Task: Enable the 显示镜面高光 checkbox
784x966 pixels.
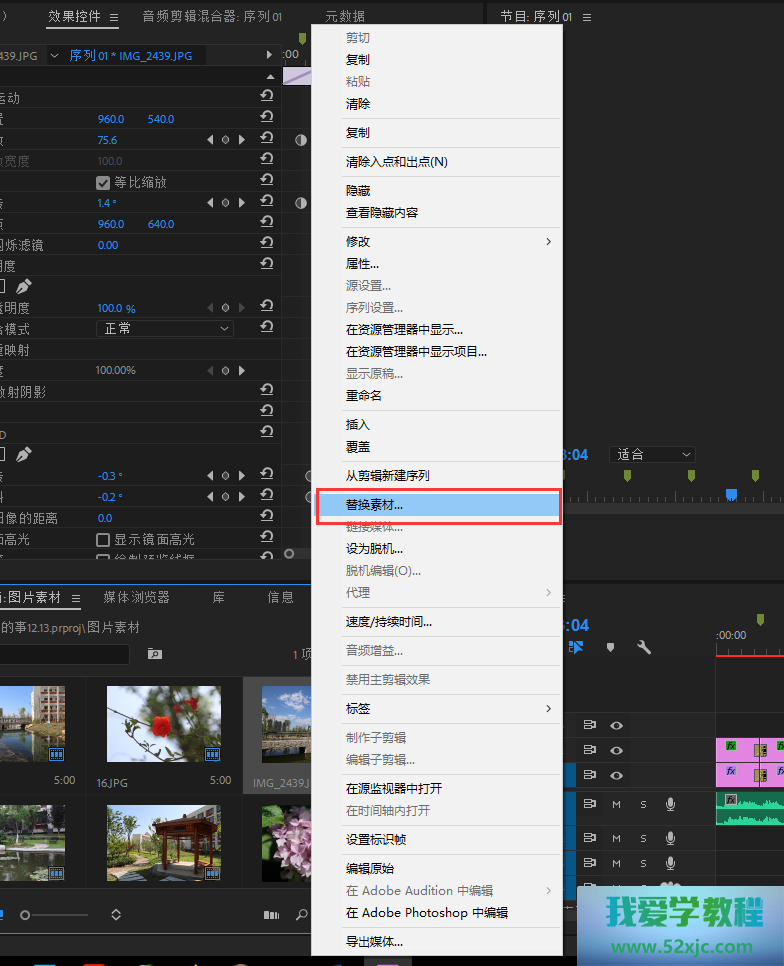Action: [102, 540]
